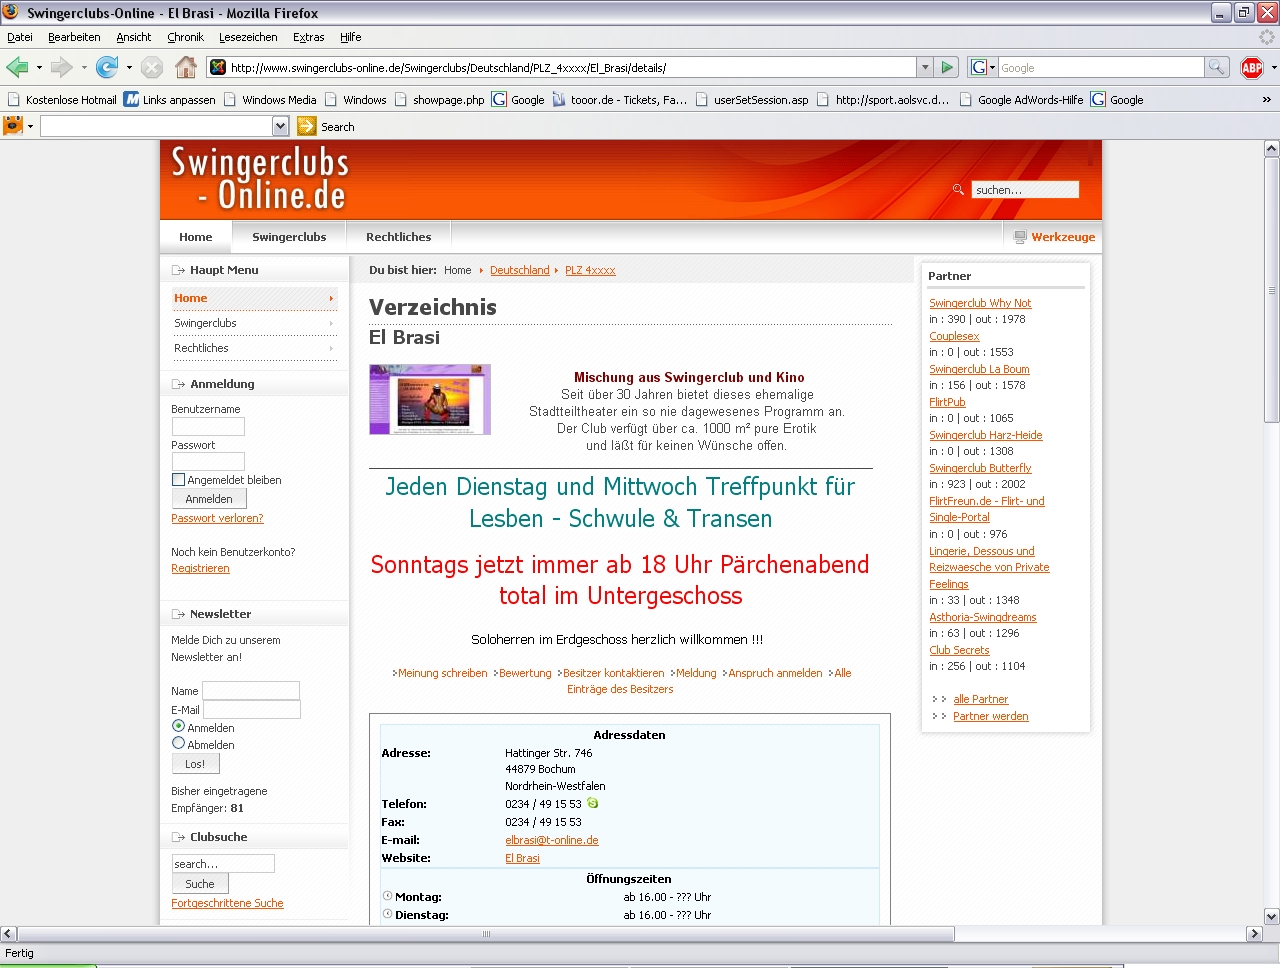Viewport: 1280px width, 968px height.
Task: Click the magnifier icon beside suchen field
Action: tap(958, 189)
